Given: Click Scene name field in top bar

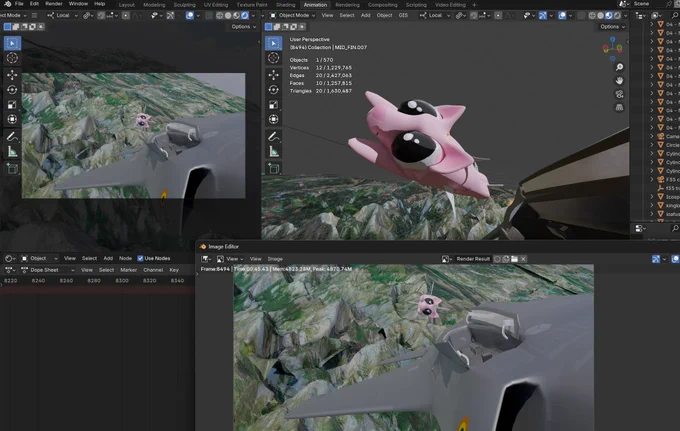Looking at the screenshot, I should 641,4.
